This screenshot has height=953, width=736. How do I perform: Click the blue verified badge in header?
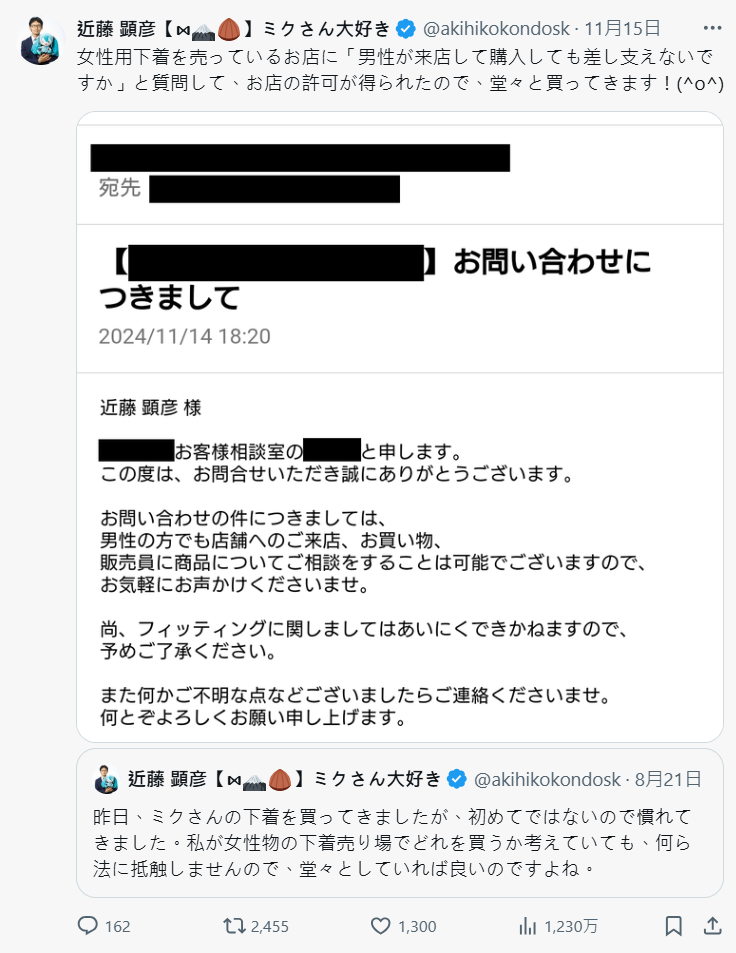[405, 28]
